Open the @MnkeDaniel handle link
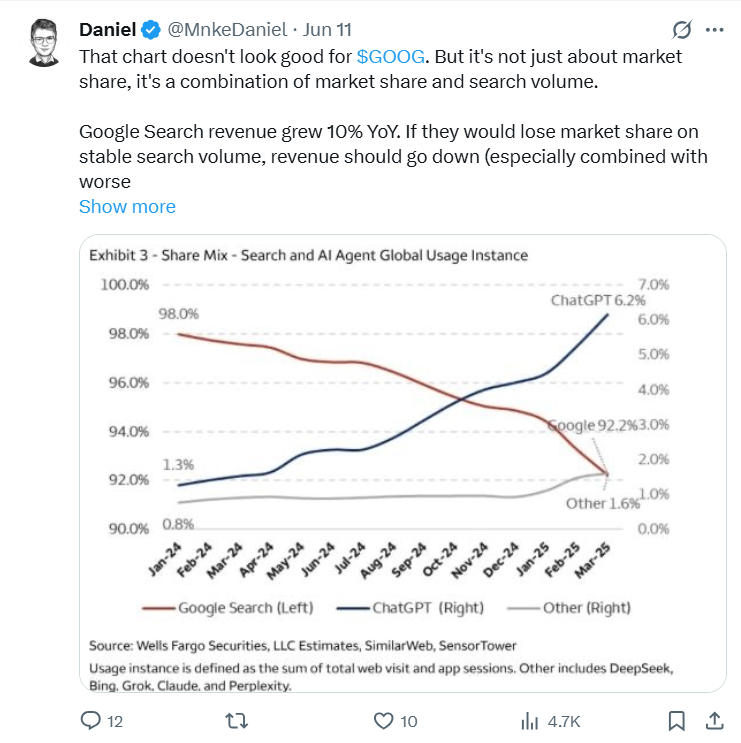The image size is (741, 743). [x=227, y=30]
